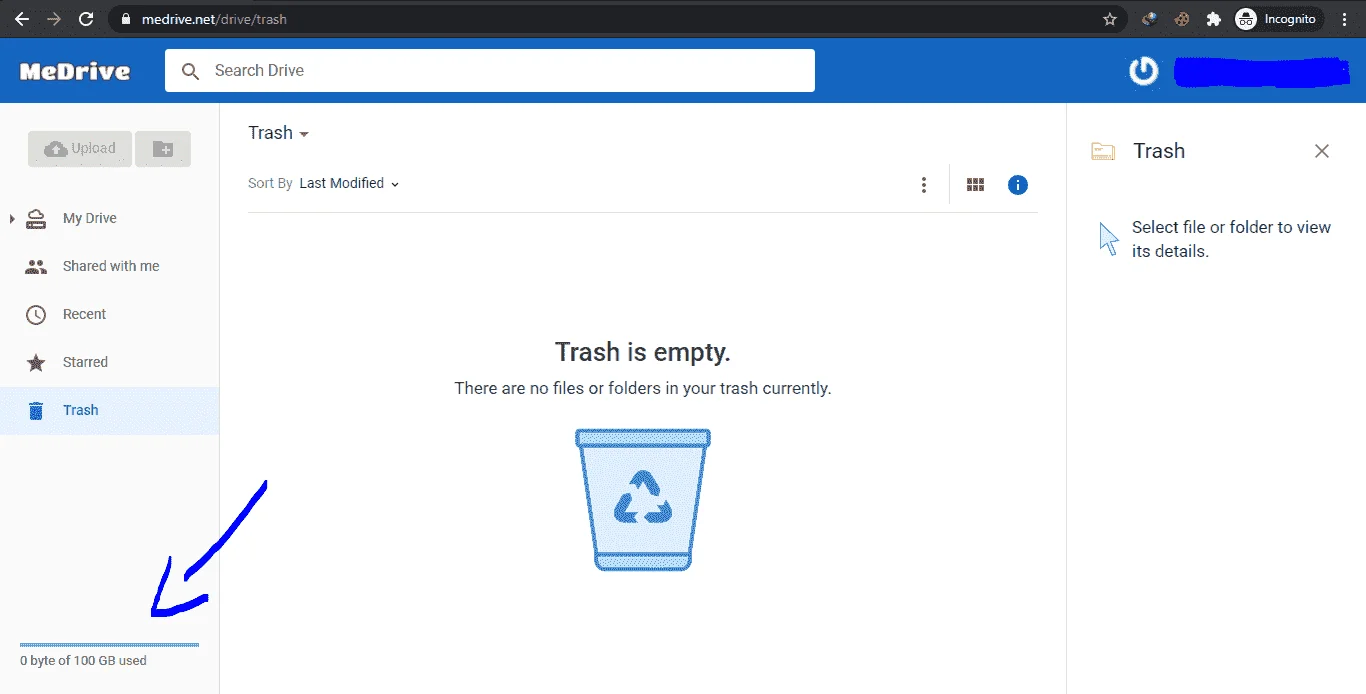
Task: Click the cookie extension icon
Action: tap(1182, 19)
